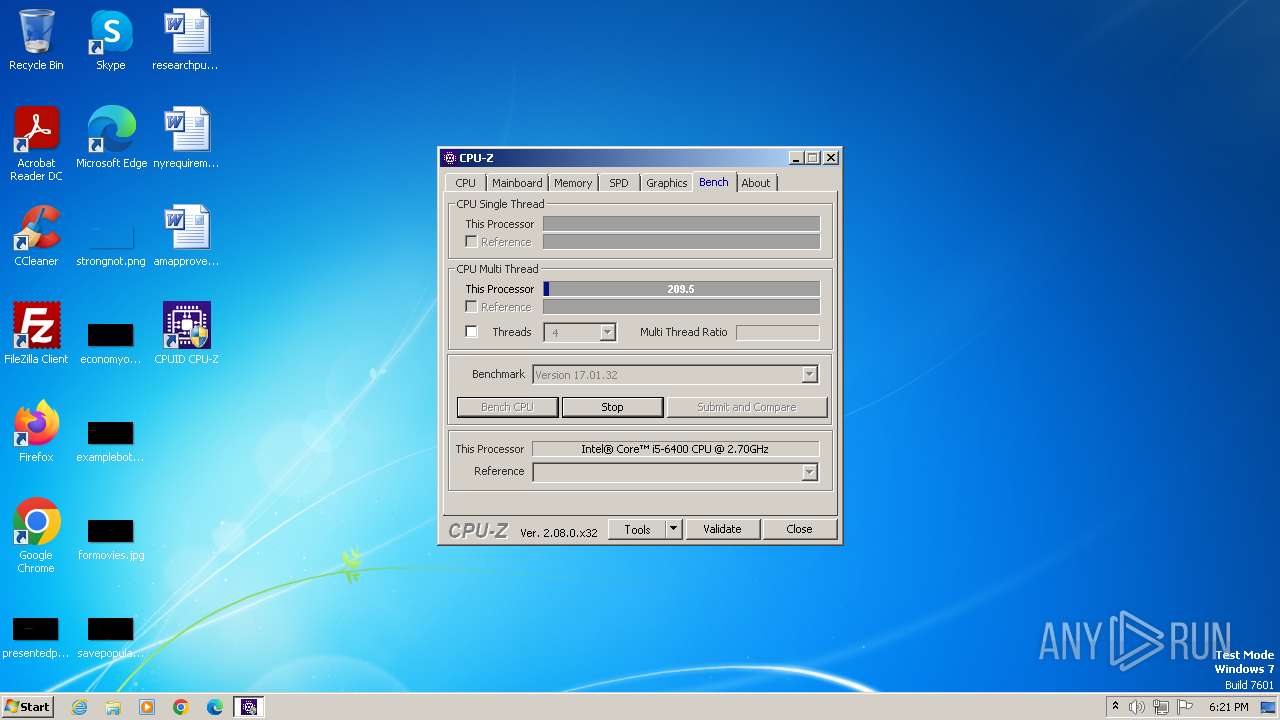Image resolution: width=1280 pixels, height=720 pixels.
Task: Click Submit and Compare button
Action: coord(747,407)
